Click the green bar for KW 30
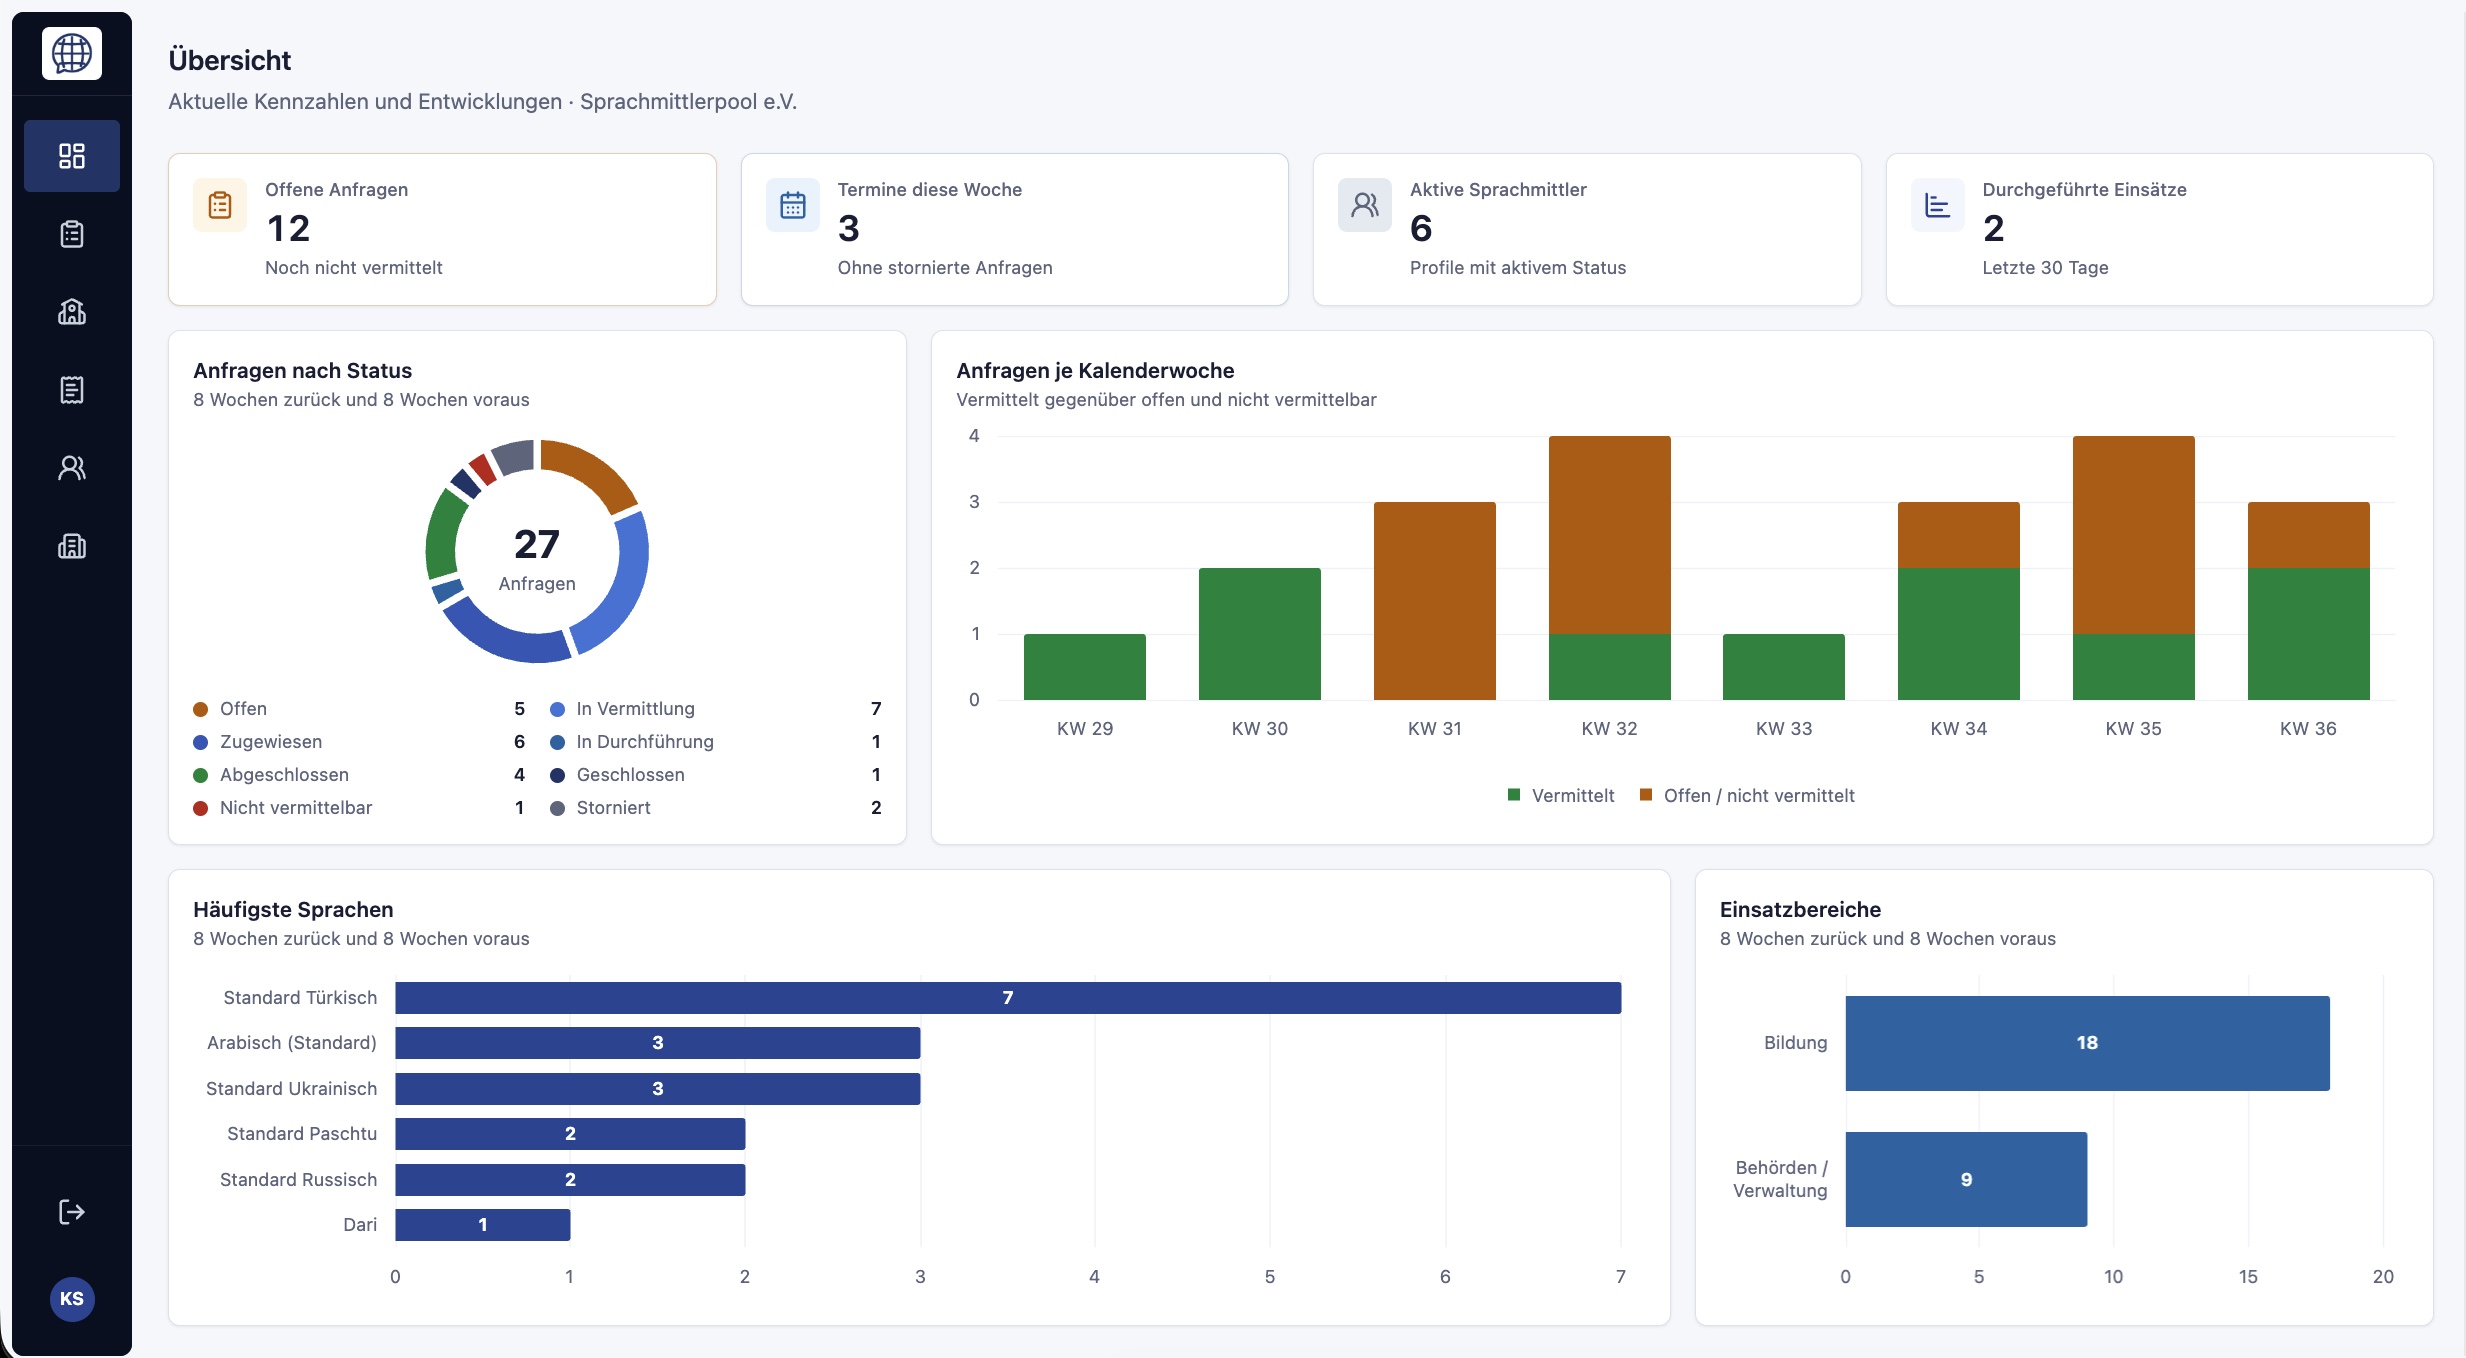This screenshot has width=2466, height=1358. tap(1260, 634)
